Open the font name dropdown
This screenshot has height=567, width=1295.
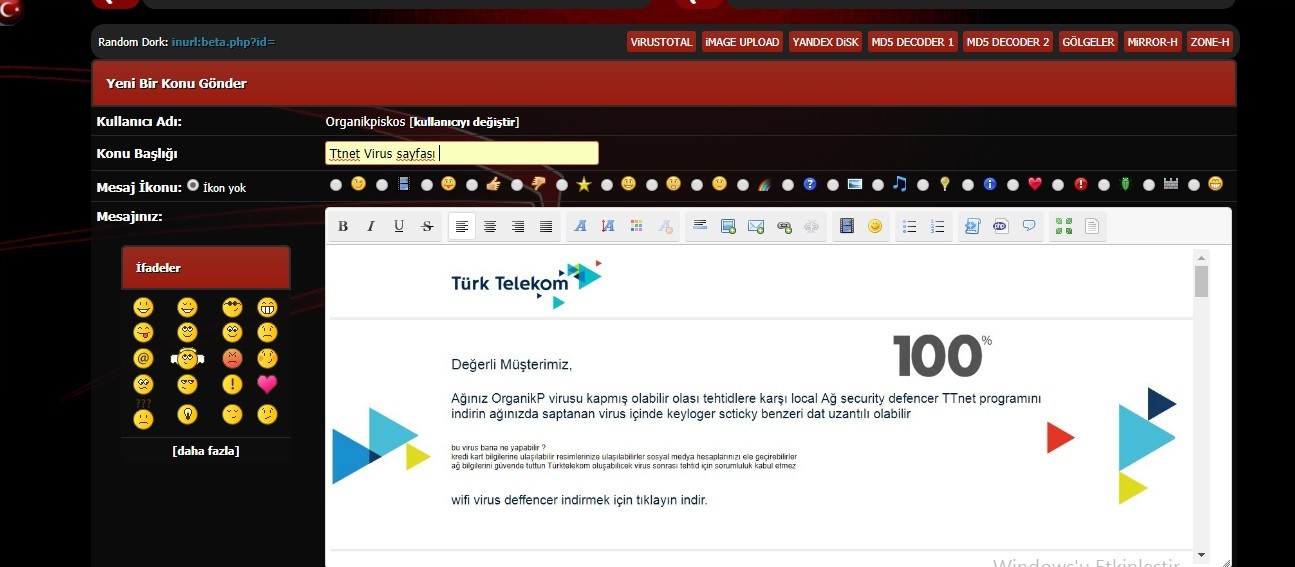[581, 227]
